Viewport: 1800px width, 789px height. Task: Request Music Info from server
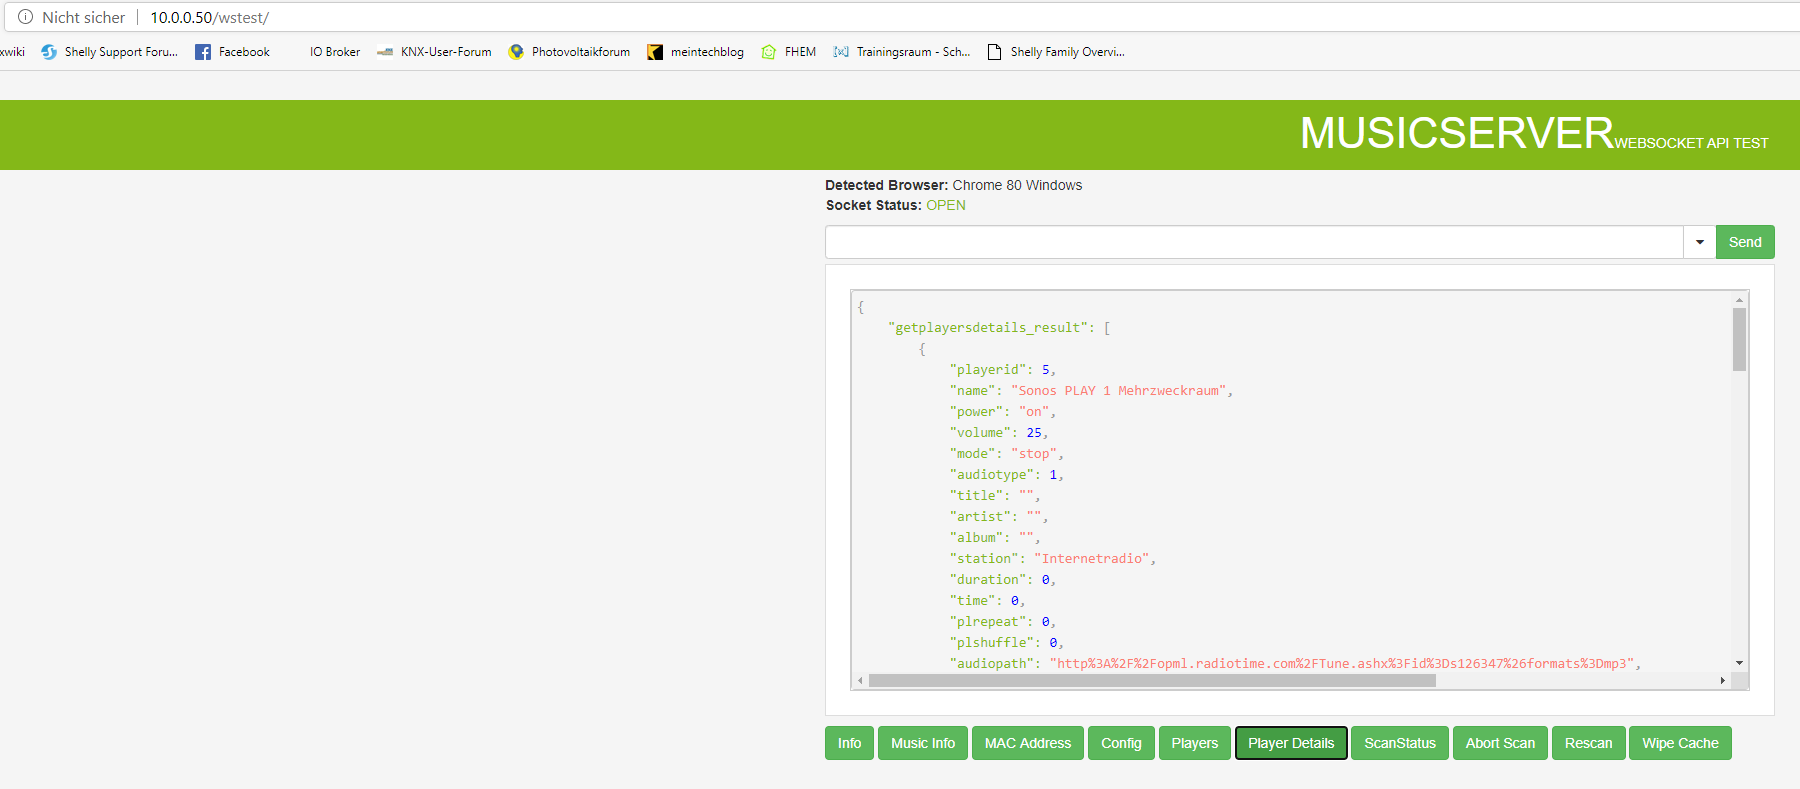(x=922, y=743)
